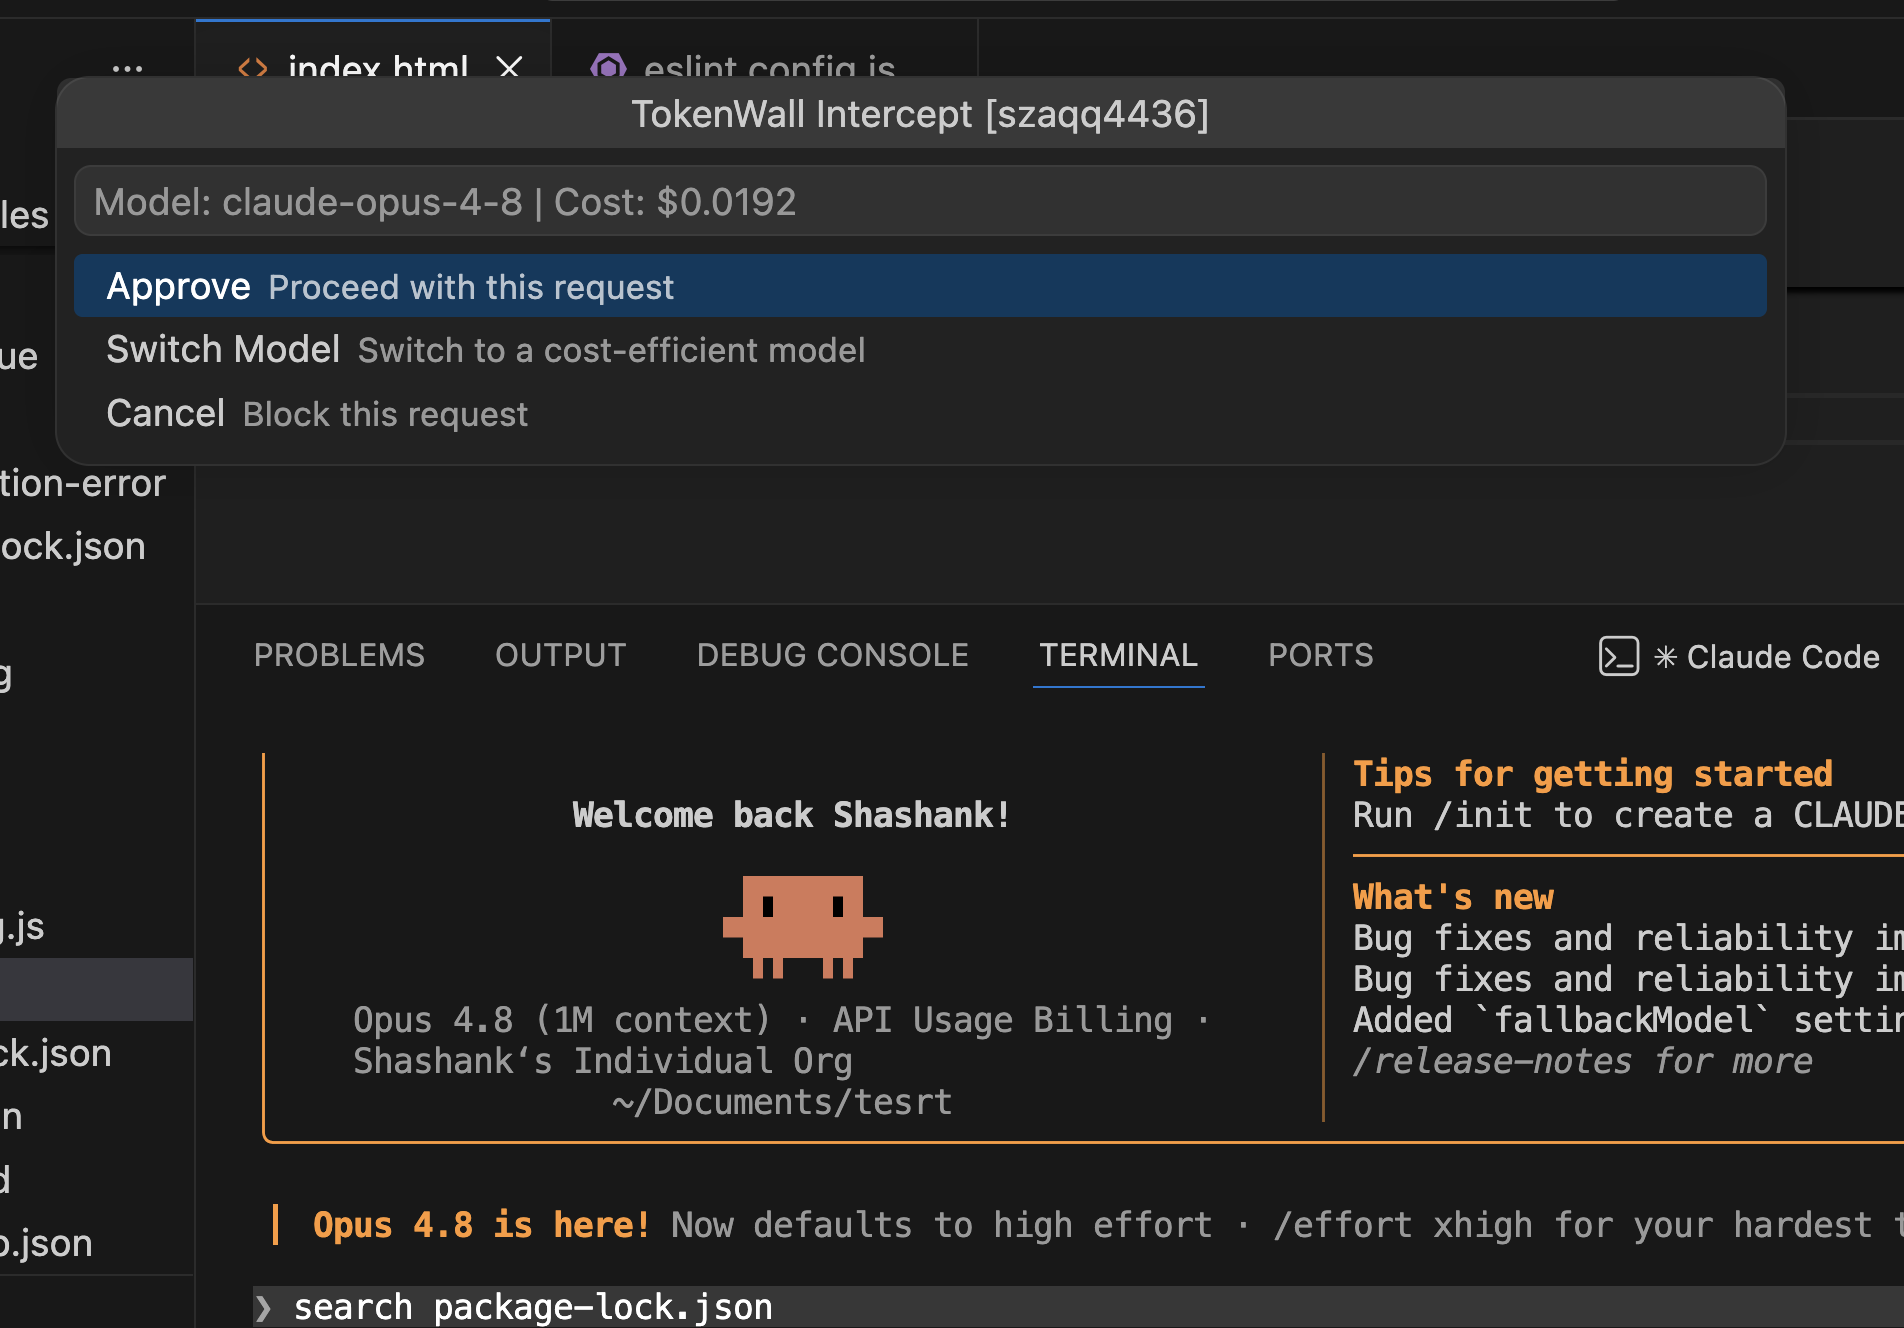Select the Claude Code terminal label
This screenshot has width=1904, height=1328.
pyautogui.click(x=1782, y=657)
